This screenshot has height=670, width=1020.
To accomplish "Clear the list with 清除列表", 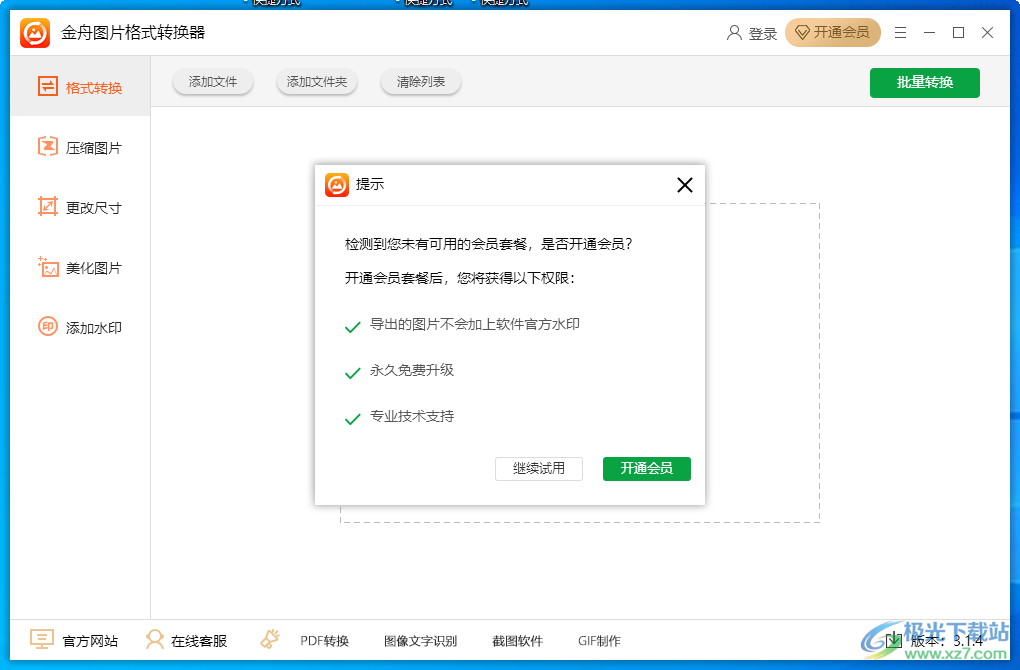I will point(420,82).
